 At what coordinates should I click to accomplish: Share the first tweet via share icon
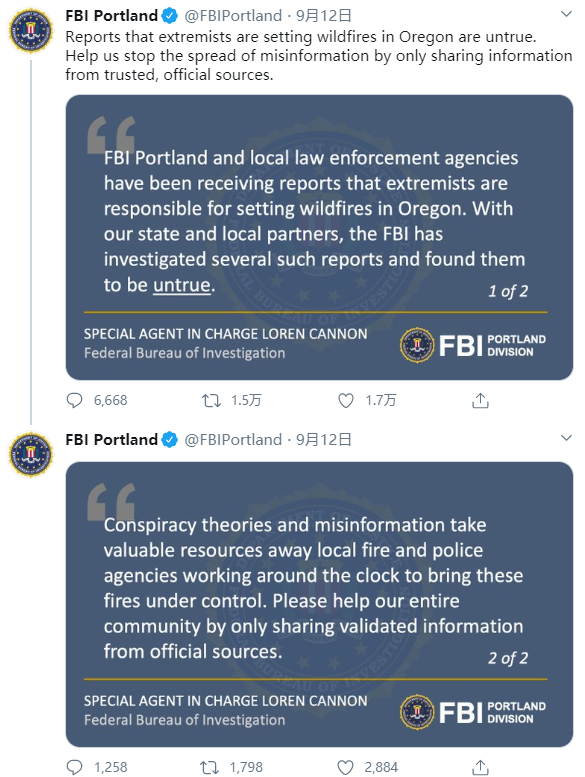click(480, 400)
